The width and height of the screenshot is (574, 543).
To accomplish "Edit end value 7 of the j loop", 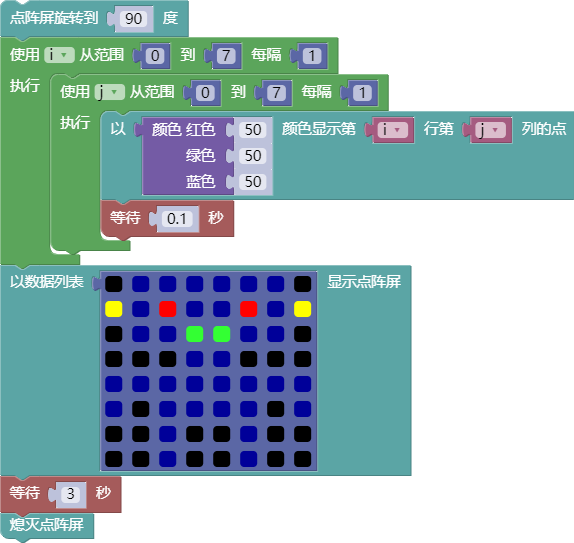I will pyautogui.click(x=277, y=93).
